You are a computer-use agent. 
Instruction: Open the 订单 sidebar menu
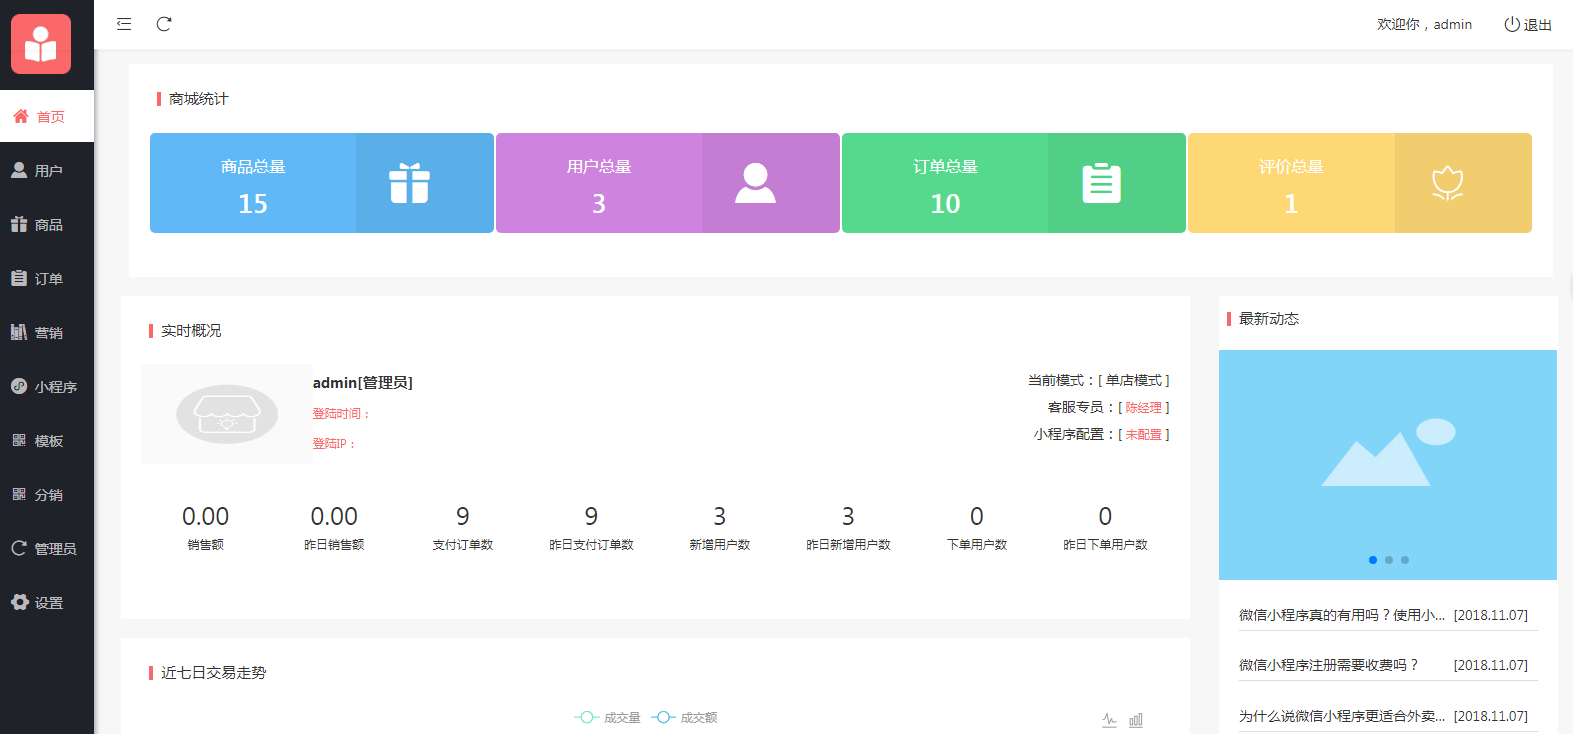[x=47, y=278]
